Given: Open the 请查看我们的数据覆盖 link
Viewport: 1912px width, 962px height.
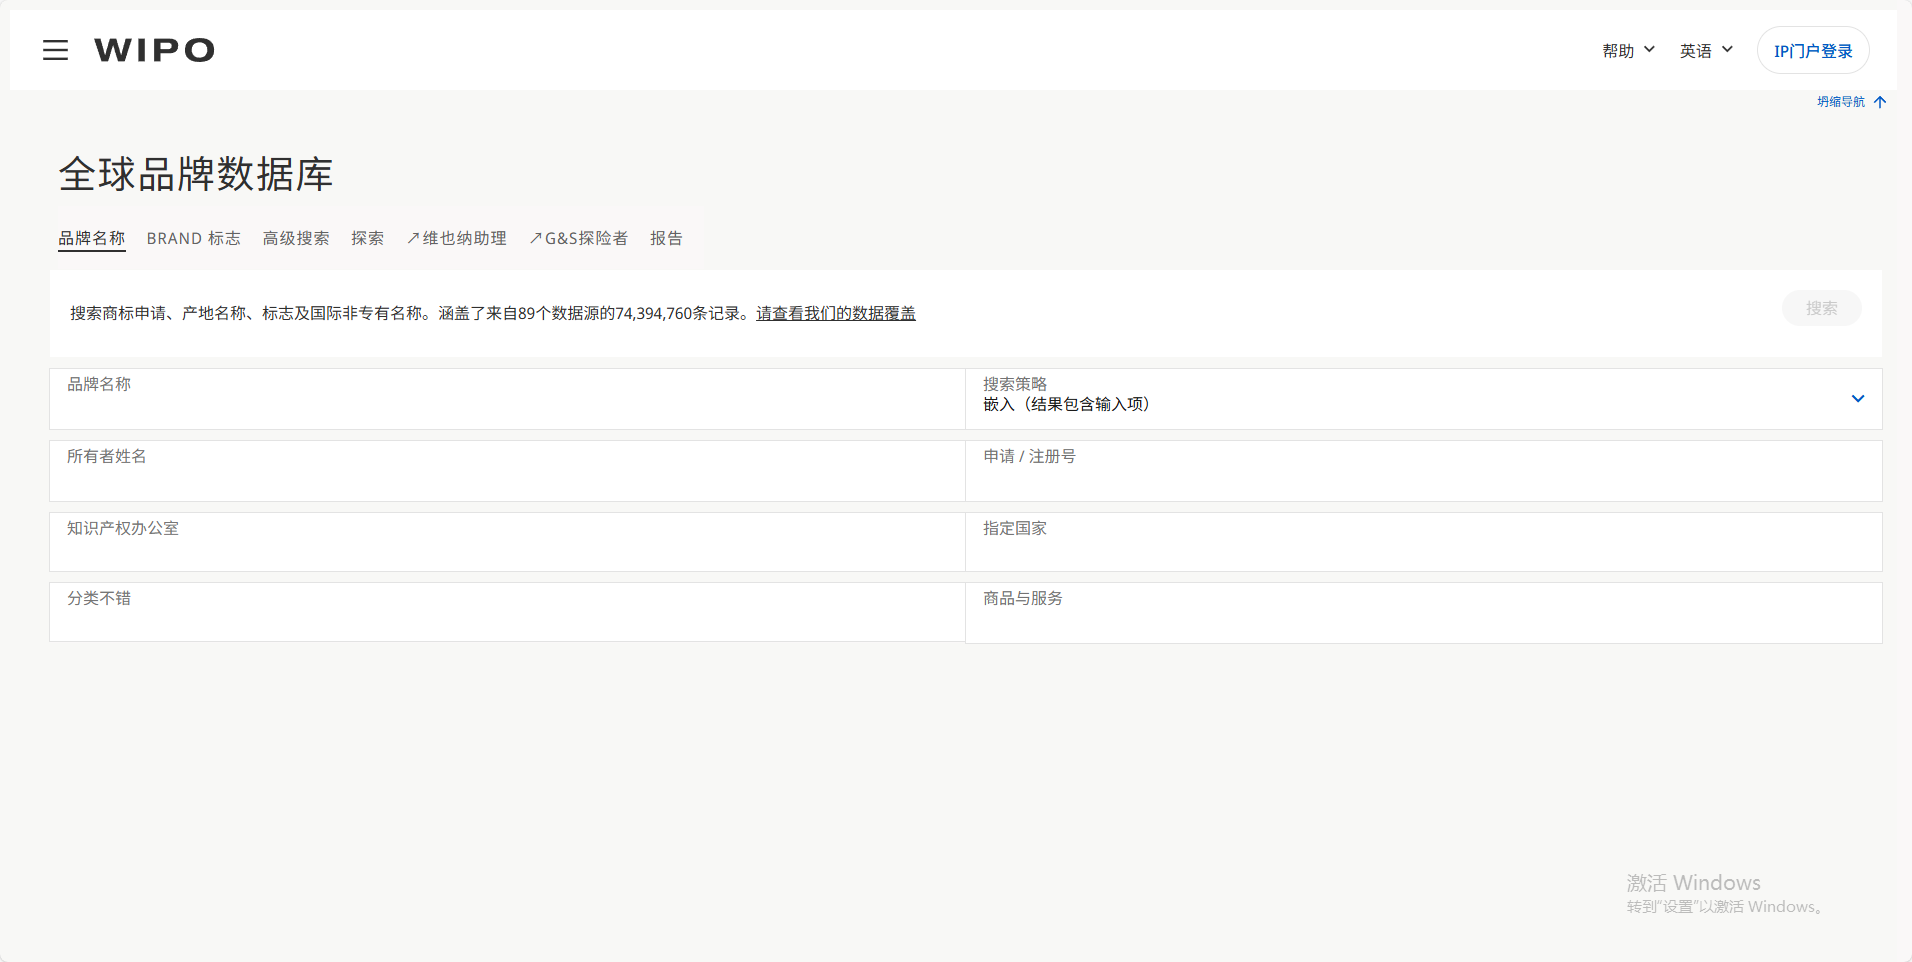Looking at the screenshot, I should click(835, 314).
